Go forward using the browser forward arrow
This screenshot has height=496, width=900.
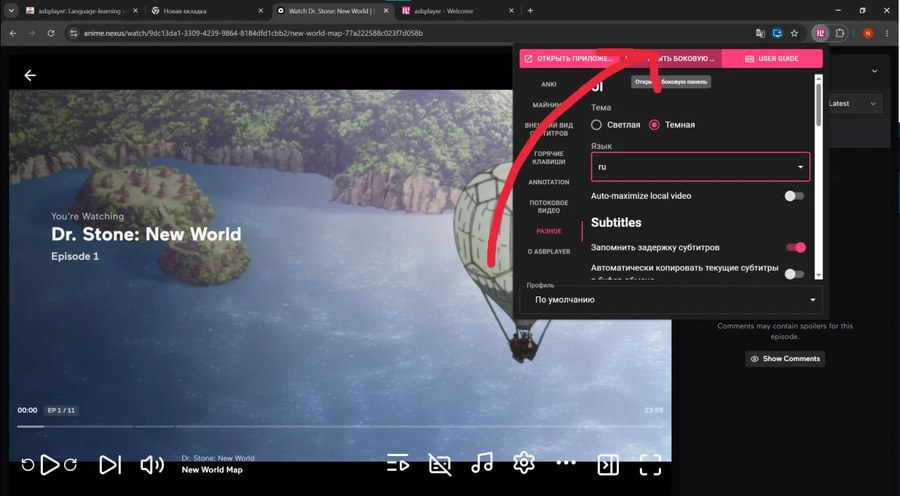tap(32, 33)
